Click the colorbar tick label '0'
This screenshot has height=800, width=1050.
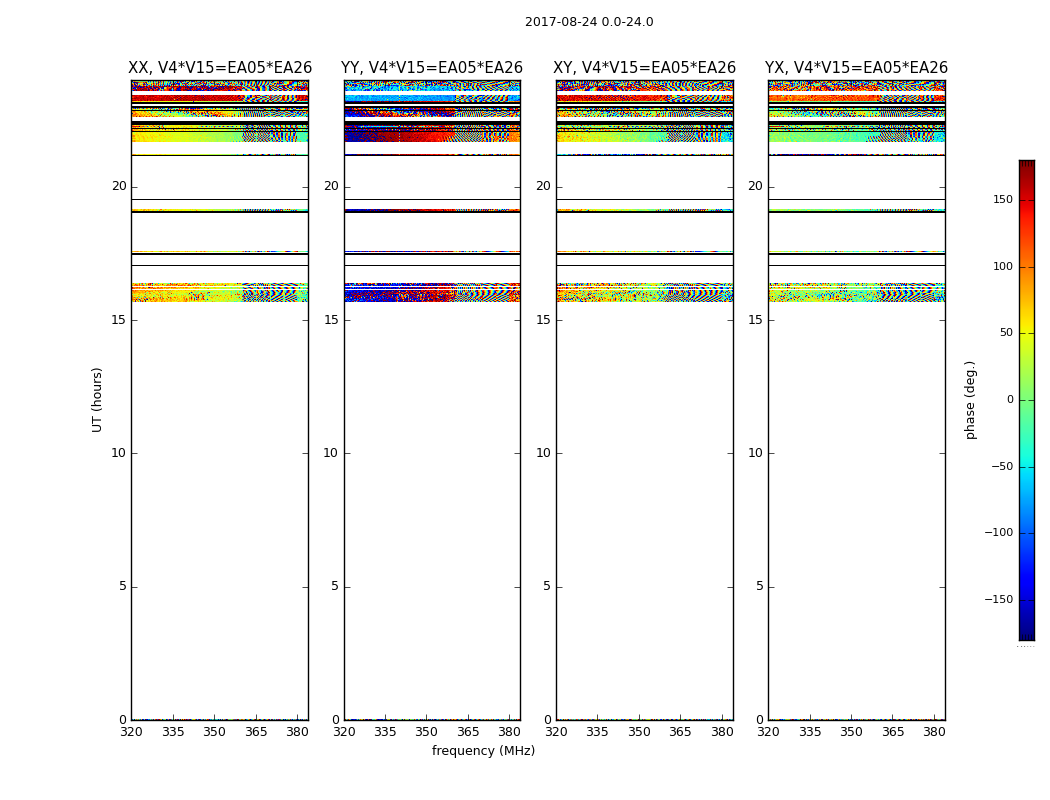pos(1009,400)
